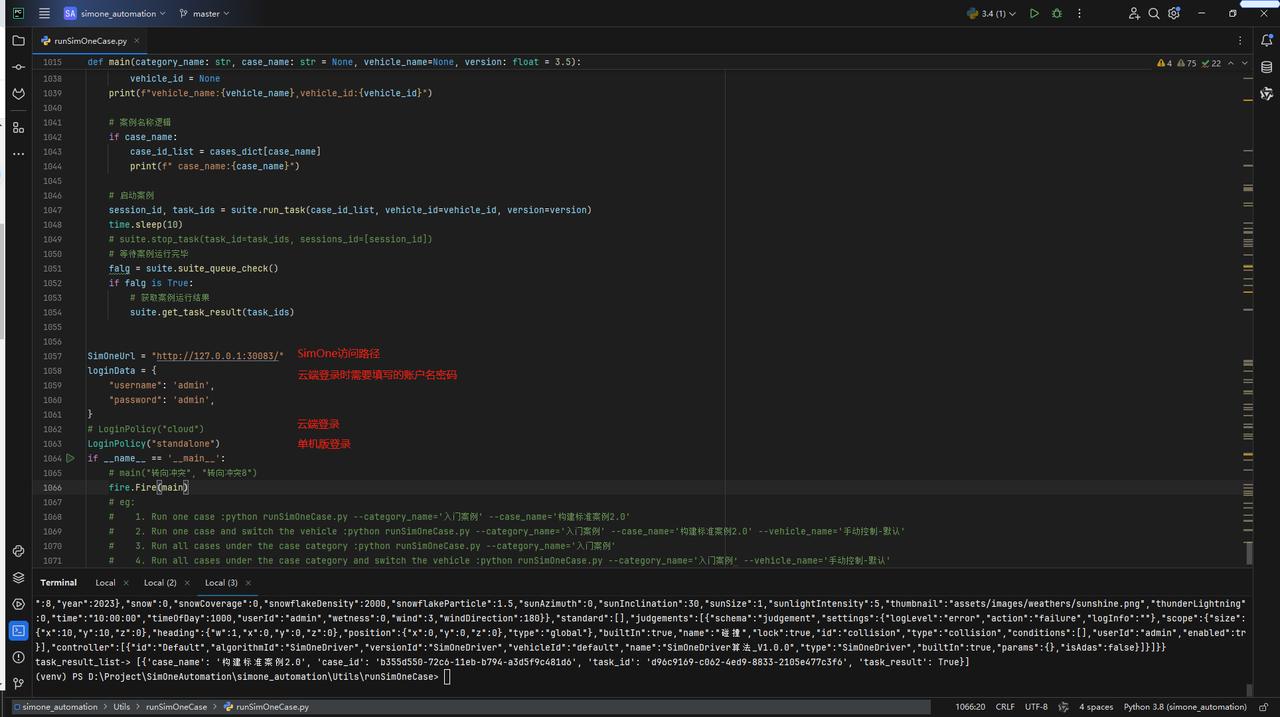Switch to the Local (2) terminal tab
This screenshot has width=1280, height=717.
(x=160, y=582)
